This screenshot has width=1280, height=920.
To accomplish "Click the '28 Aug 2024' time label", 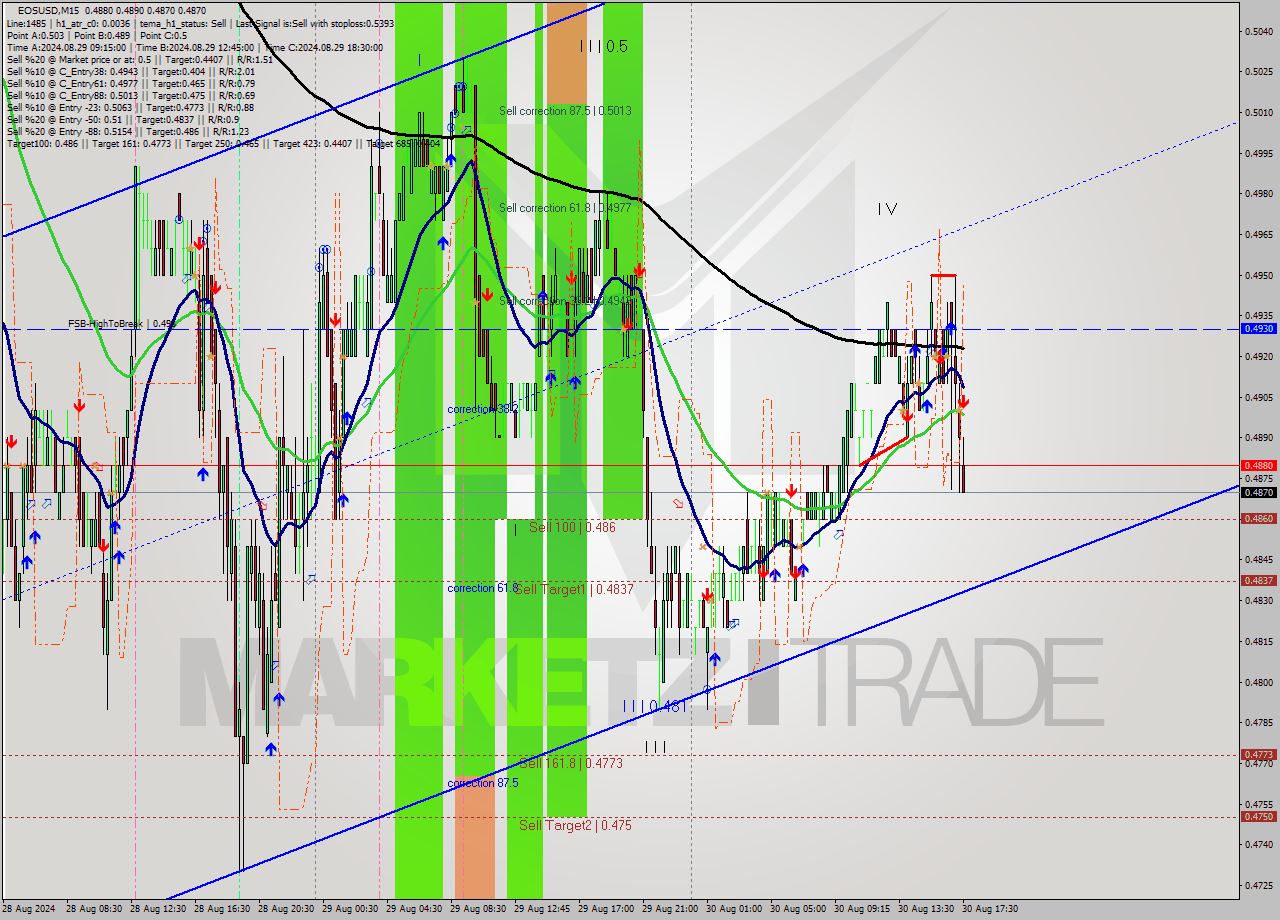I will [28, 909].
